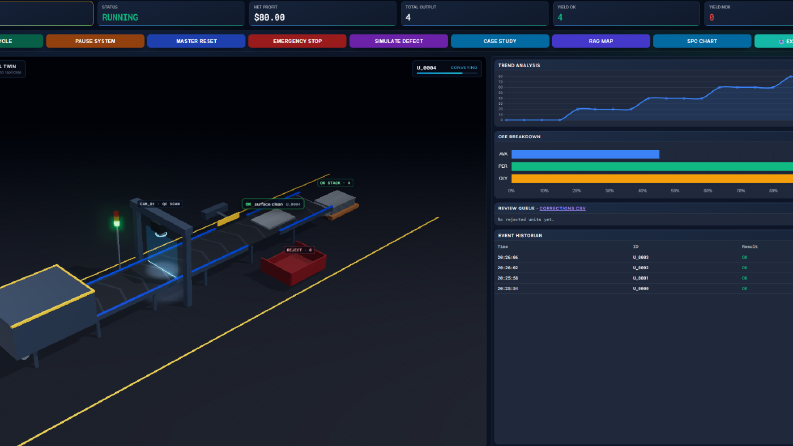
Task: Click the orange QLY bar in OEE Breakdown
Action: [x=652, y=179]
